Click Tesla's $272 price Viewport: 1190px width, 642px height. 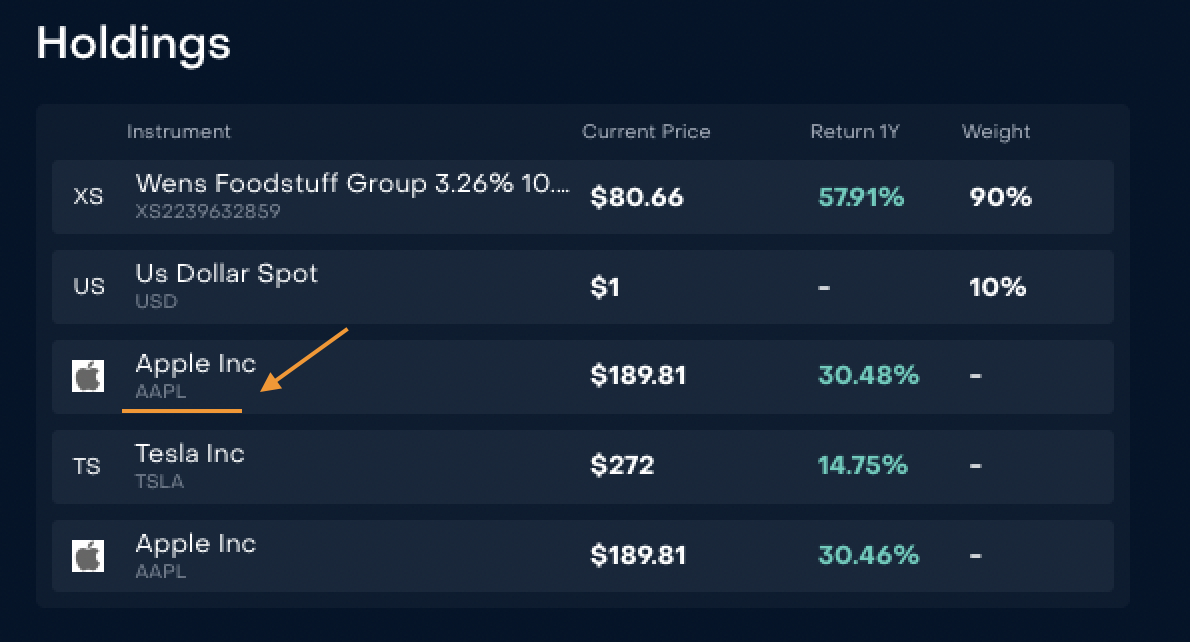(622, 467)
